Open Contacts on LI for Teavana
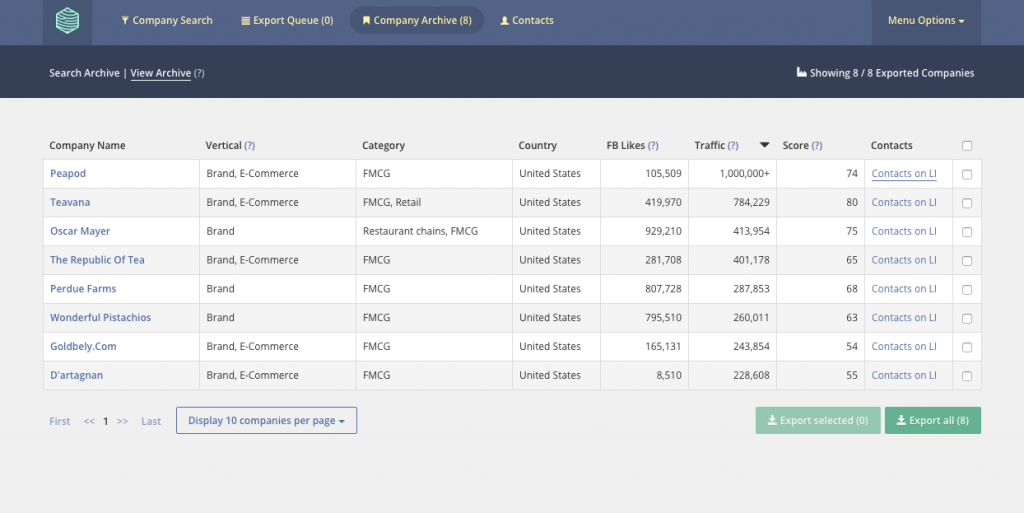Viewport: 1024px width, 513px height. tap(904, 202)
